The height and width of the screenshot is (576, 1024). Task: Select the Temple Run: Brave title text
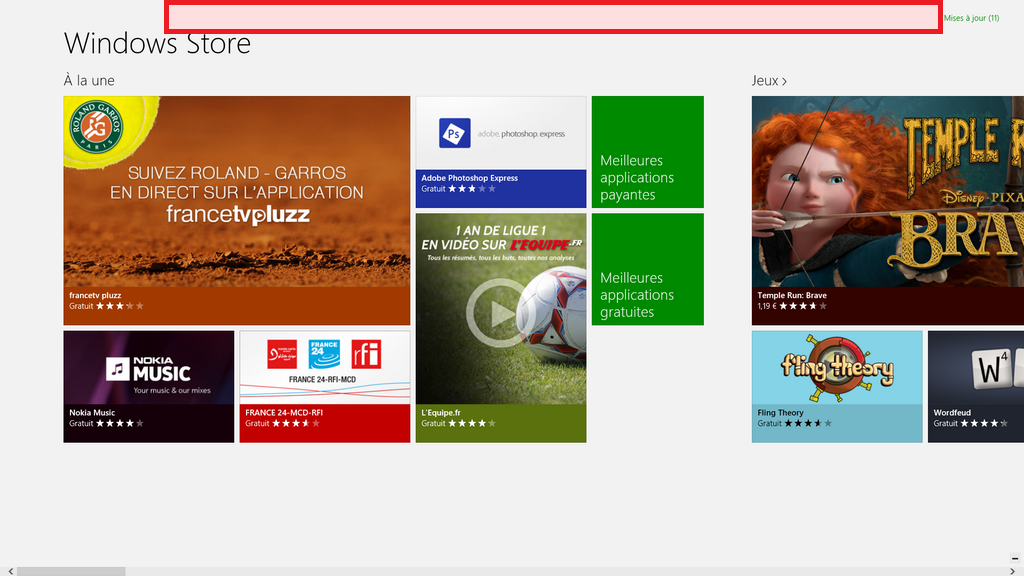(792, 295)
